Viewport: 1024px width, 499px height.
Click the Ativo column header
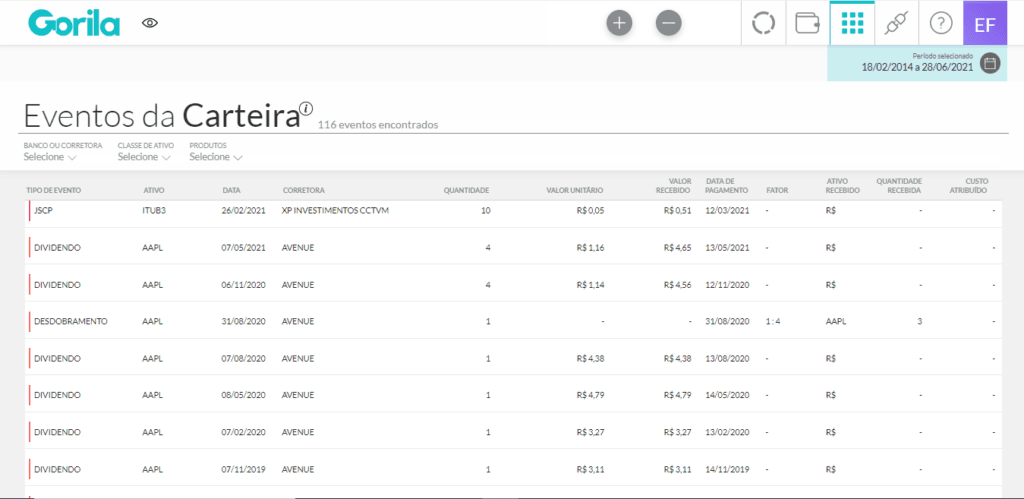pyautogui.click(x=153, y=191)
